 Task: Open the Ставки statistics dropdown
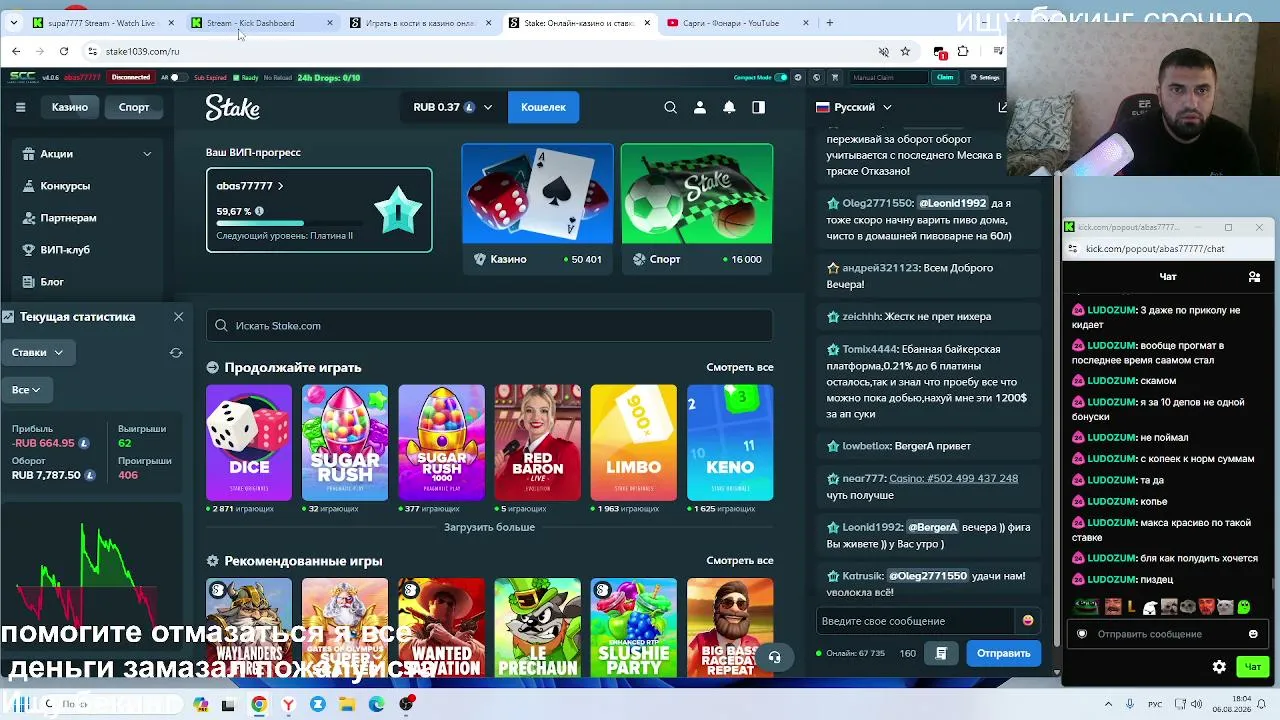[x=38, y=352]
